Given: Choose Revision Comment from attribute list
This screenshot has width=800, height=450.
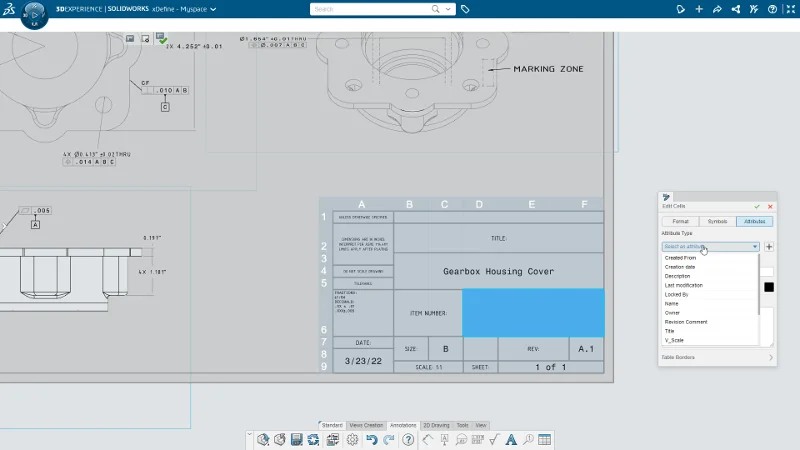Looking at the screenshot, I should coord(686,322).
